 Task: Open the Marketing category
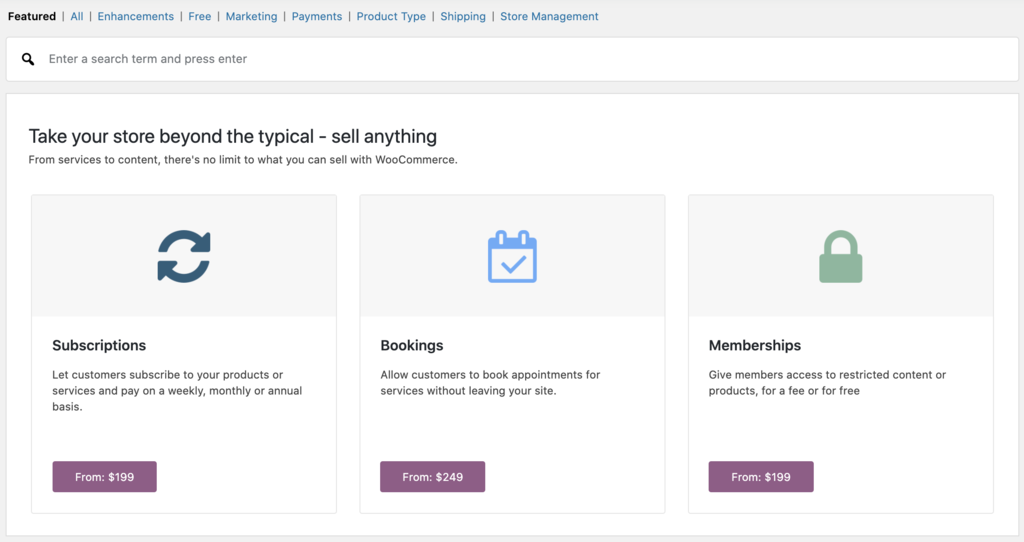coord(251,16)
